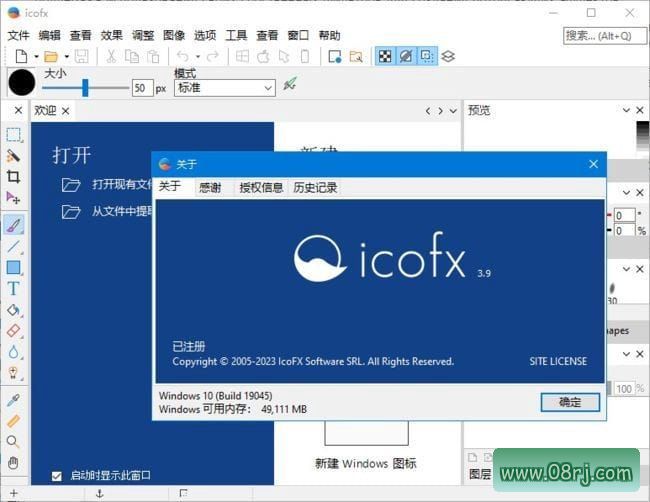Select the eyedropper color picker tool

[13, 400]
